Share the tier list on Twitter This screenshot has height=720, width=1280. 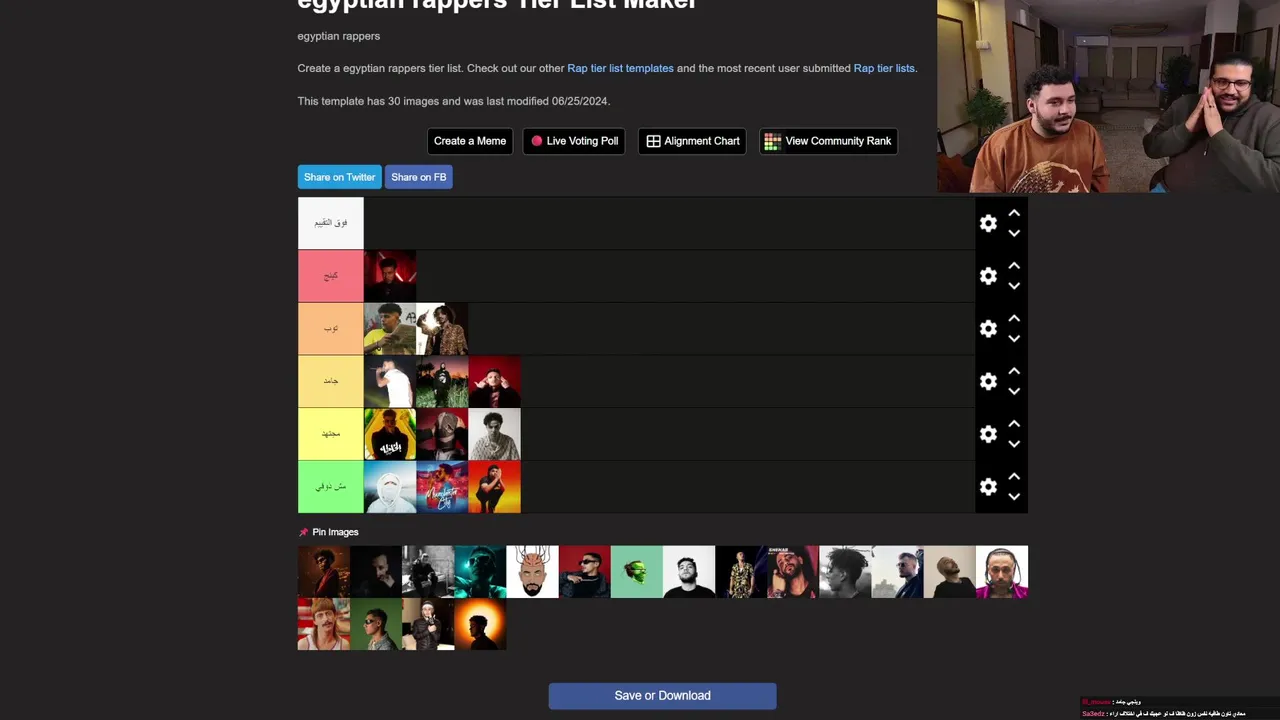[339, 177]
